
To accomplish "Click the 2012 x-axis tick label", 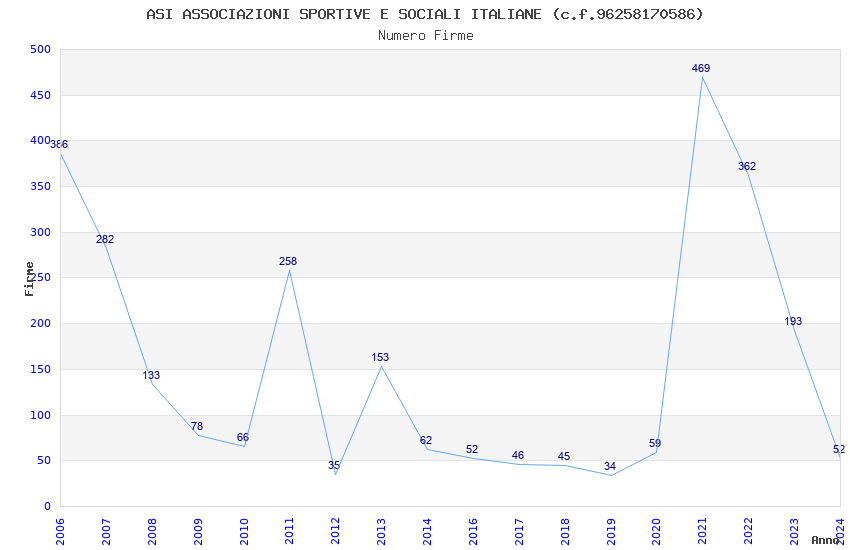I will (335, 531).
